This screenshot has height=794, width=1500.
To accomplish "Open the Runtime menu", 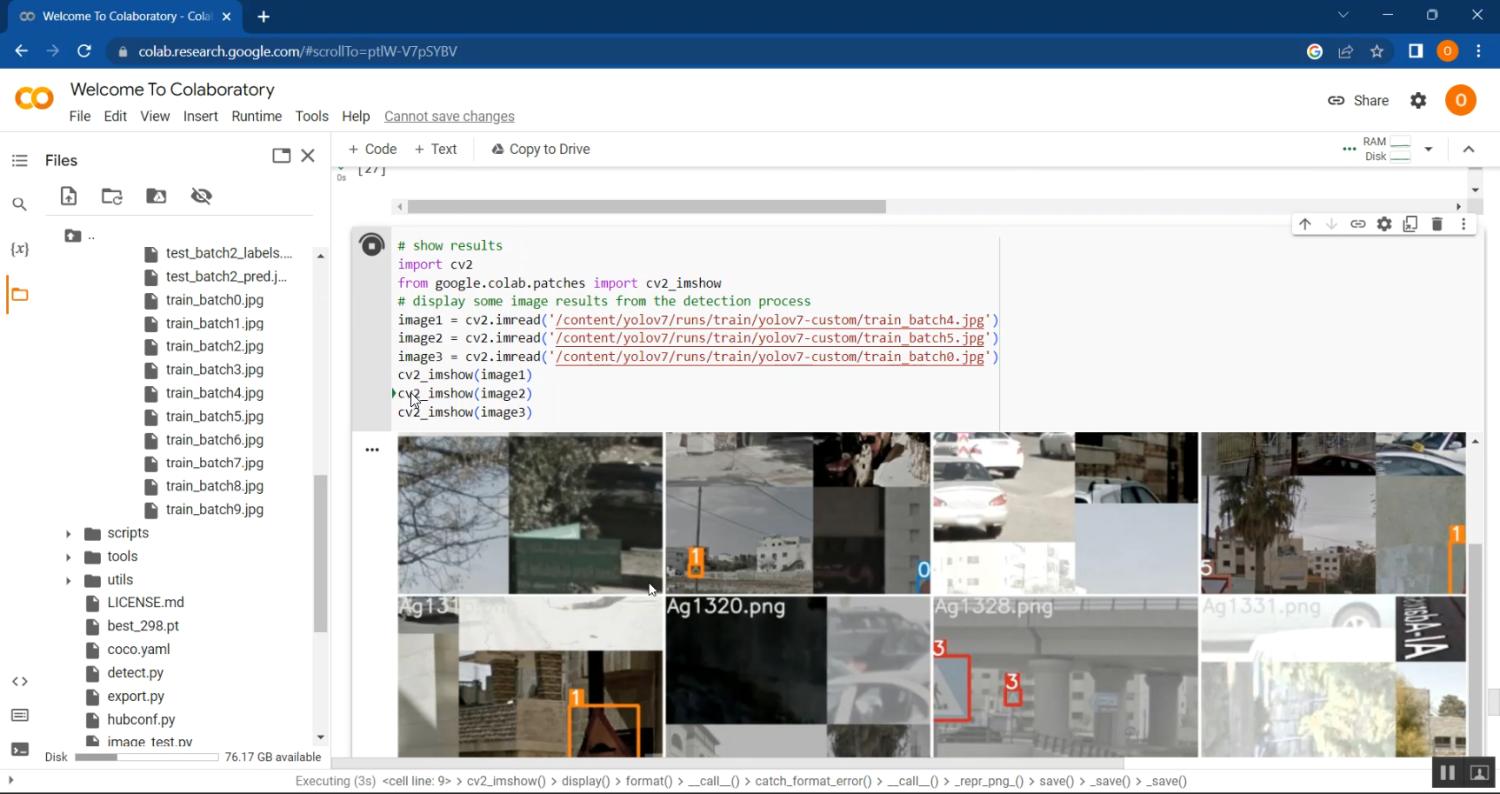I will 256,116.
